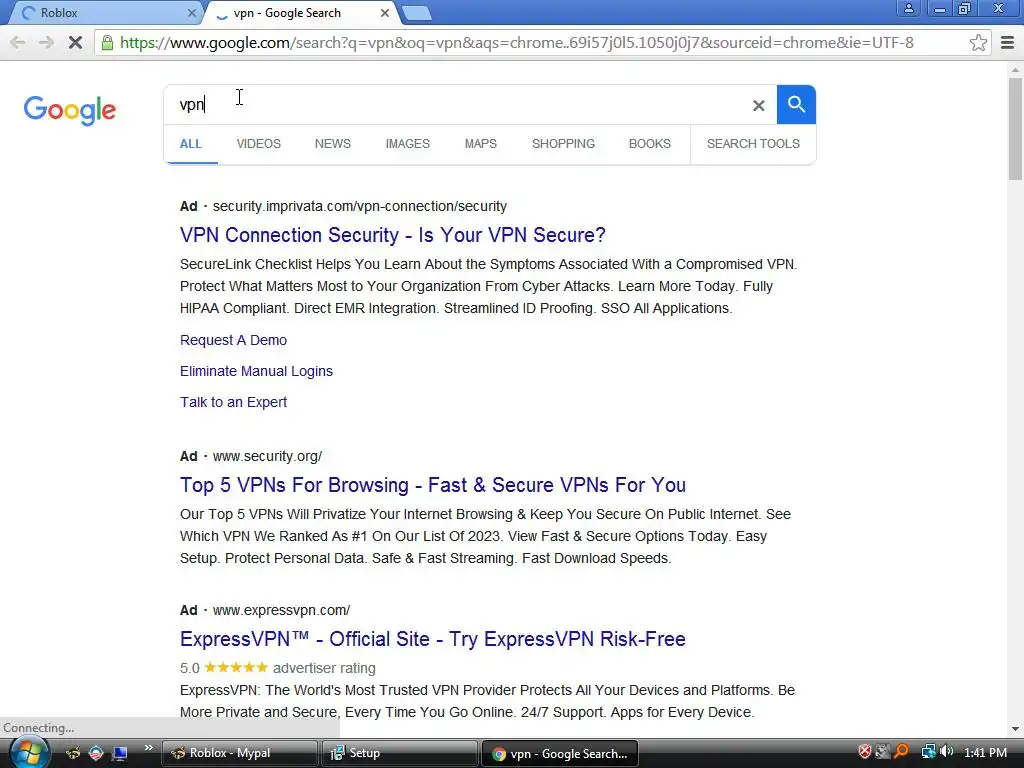Screen dimensions: 1024x768
Task: Expand quick launch overflow chevron
Action: click(149, 748)
